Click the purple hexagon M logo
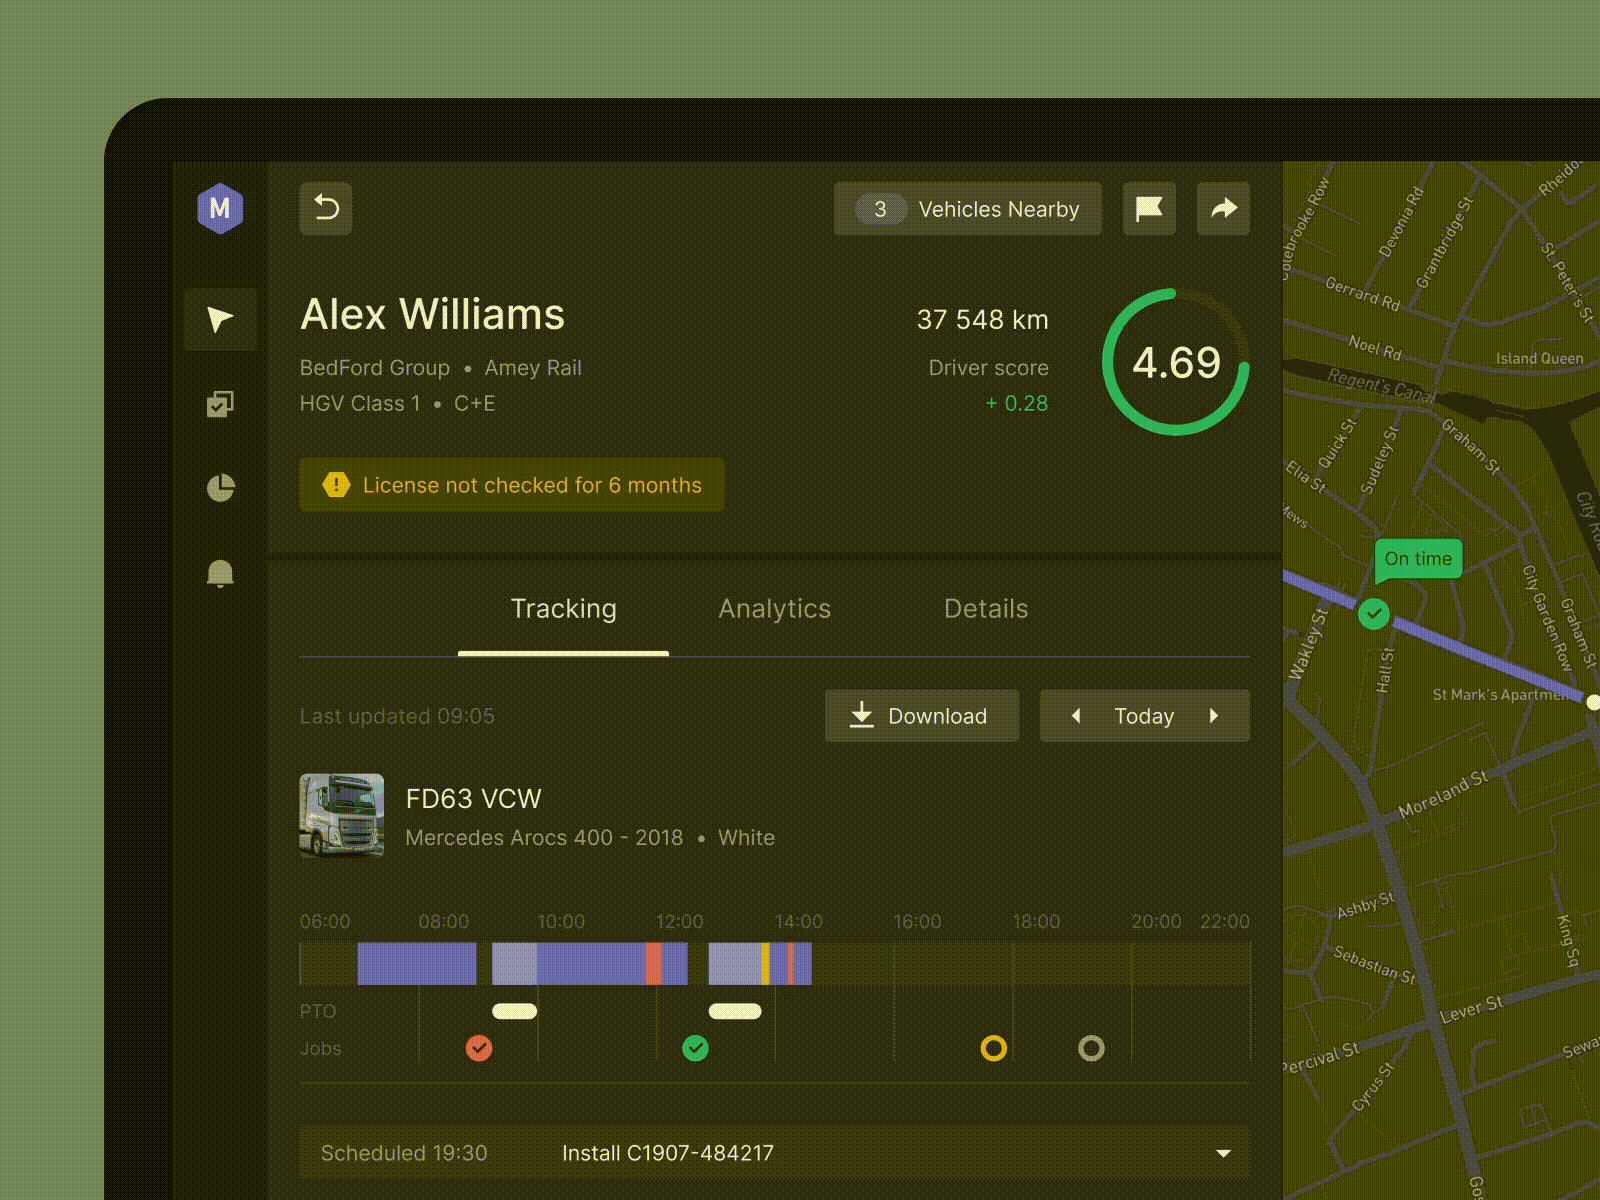Image resolution: width=1600 pixels, height=1200 pixels. click(x=220, y=208)
